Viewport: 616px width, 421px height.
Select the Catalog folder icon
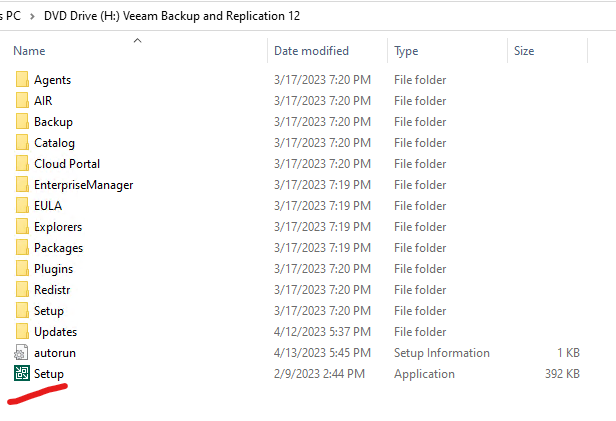click(22, 143)
